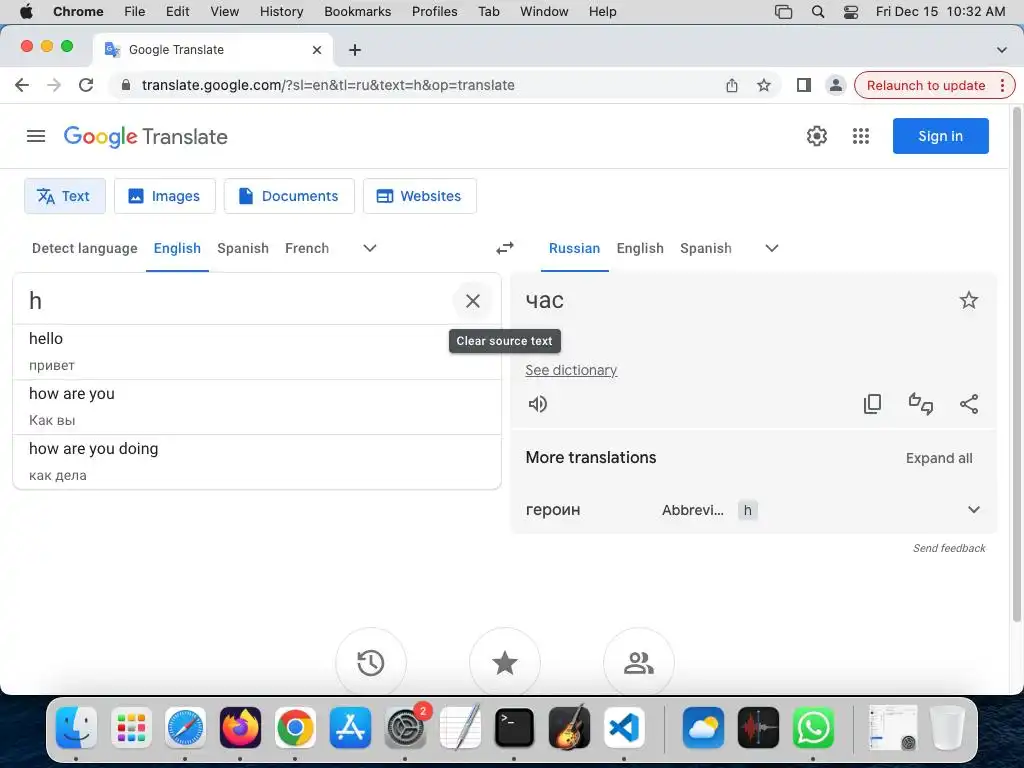Select Spanish as target language

pos(706,248)
